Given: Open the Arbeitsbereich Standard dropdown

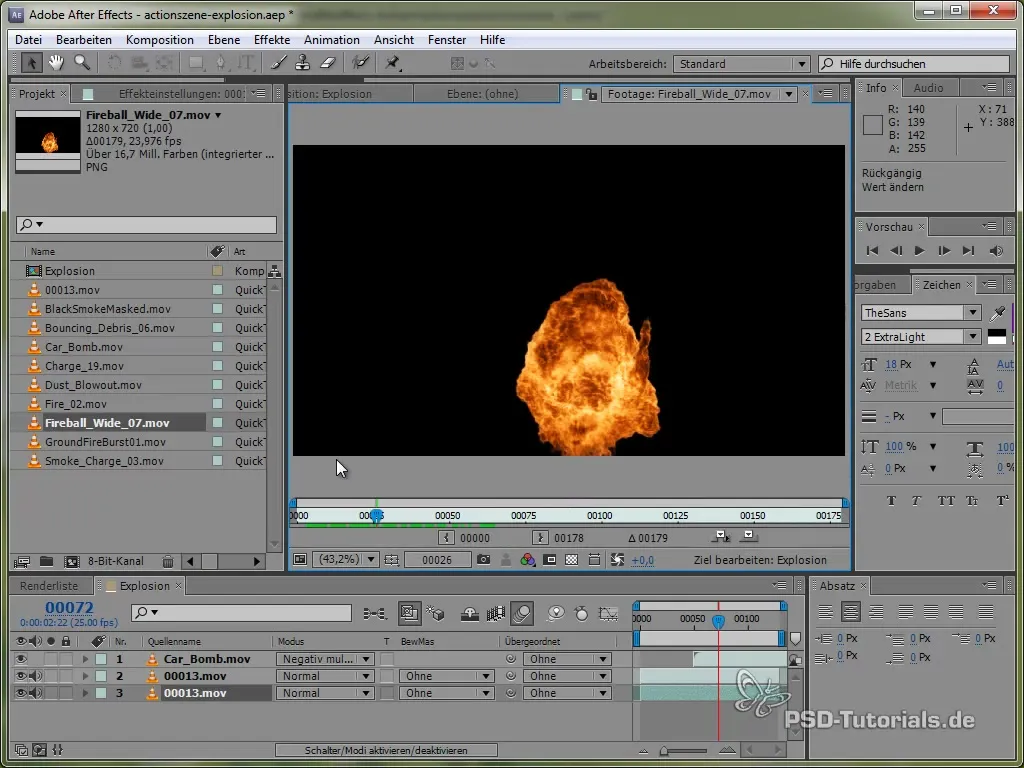Looking at the screenshot, I should pos(742,64).
